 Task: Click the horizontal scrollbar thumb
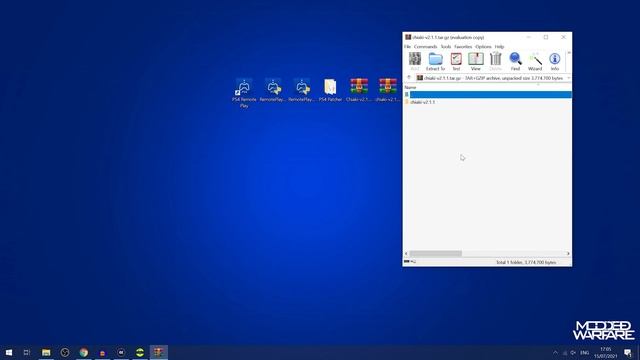(436, 253)
